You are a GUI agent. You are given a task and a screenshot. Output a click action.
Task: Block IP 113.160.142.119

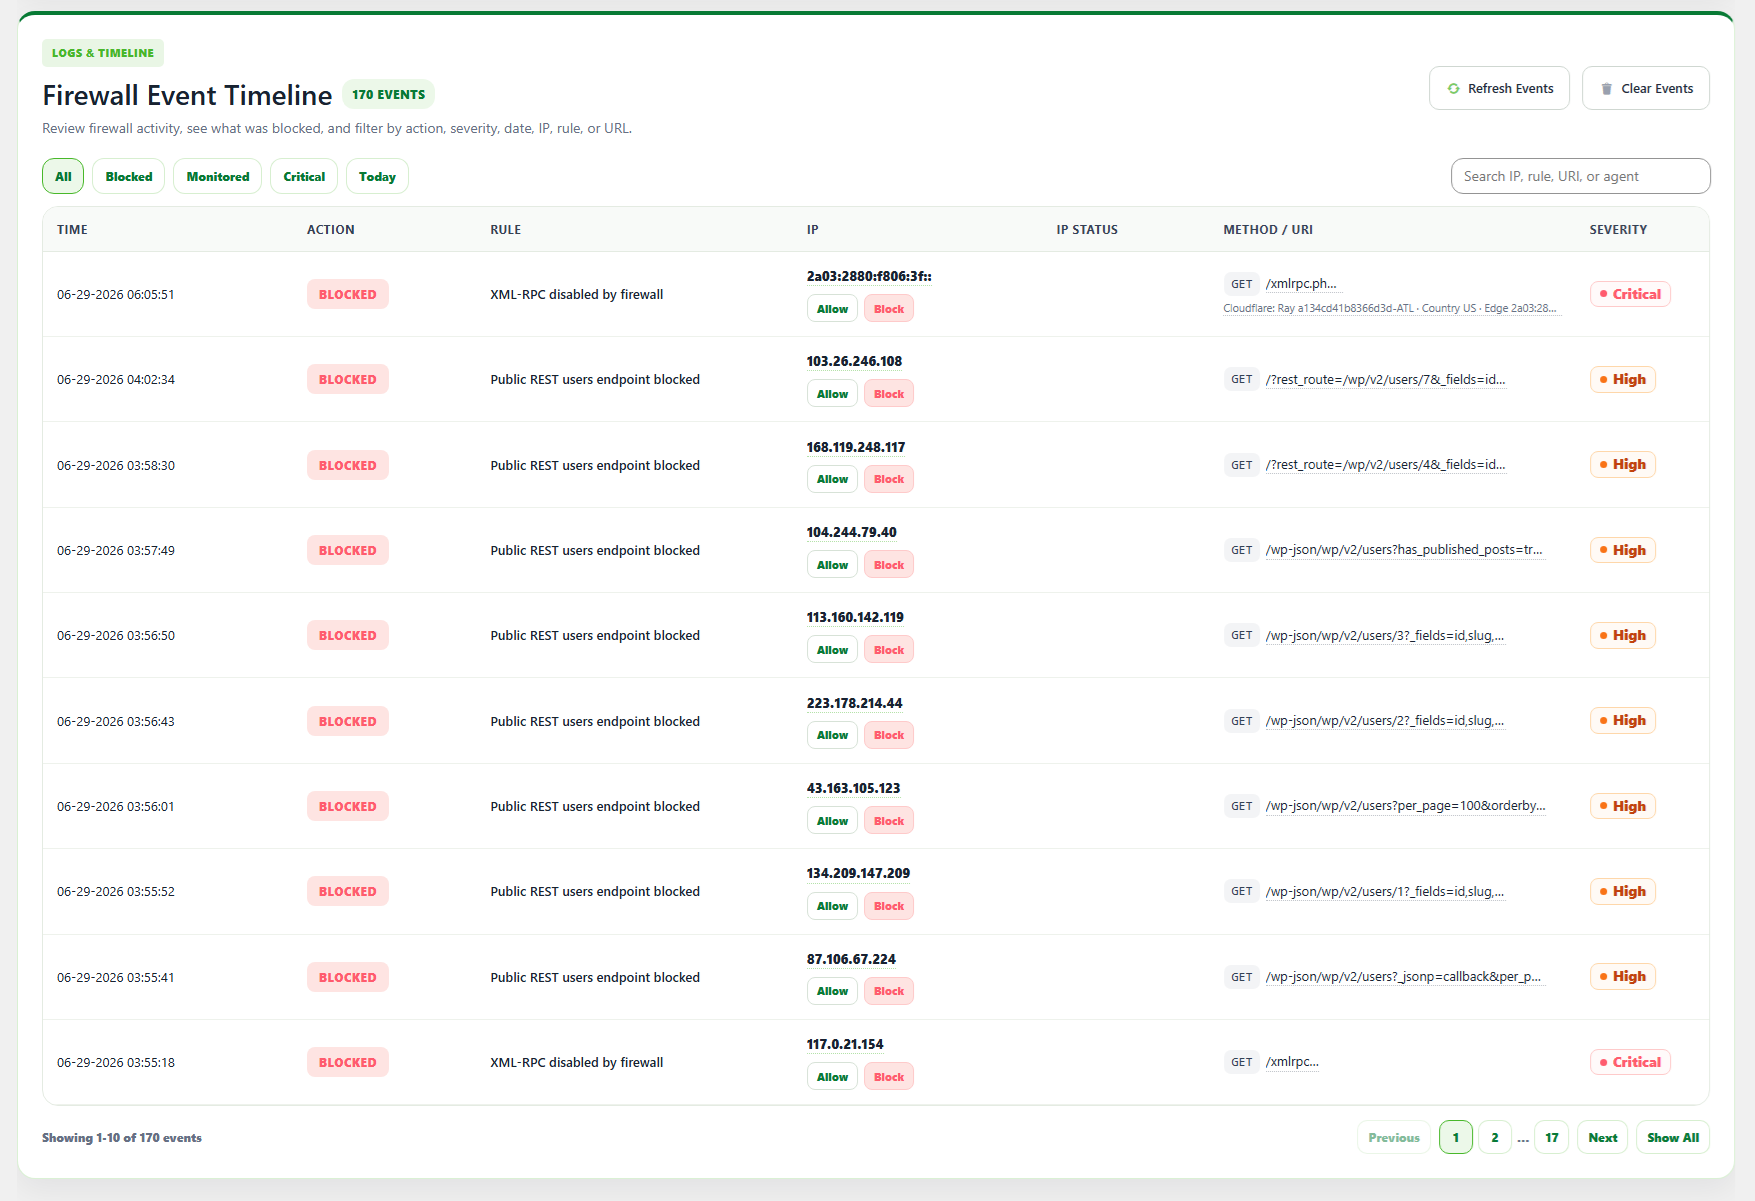(x=889, y=650)
